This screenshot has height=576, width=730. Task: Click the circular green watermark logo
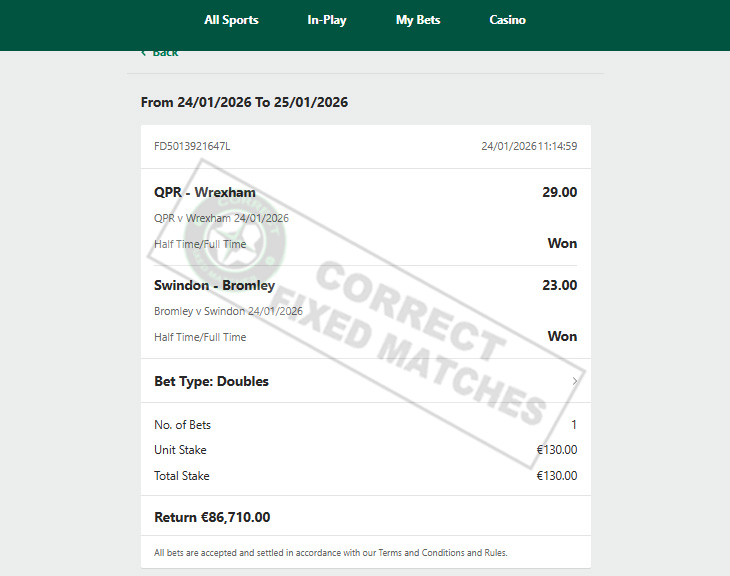pyautogui.click(x=234, y=241)
